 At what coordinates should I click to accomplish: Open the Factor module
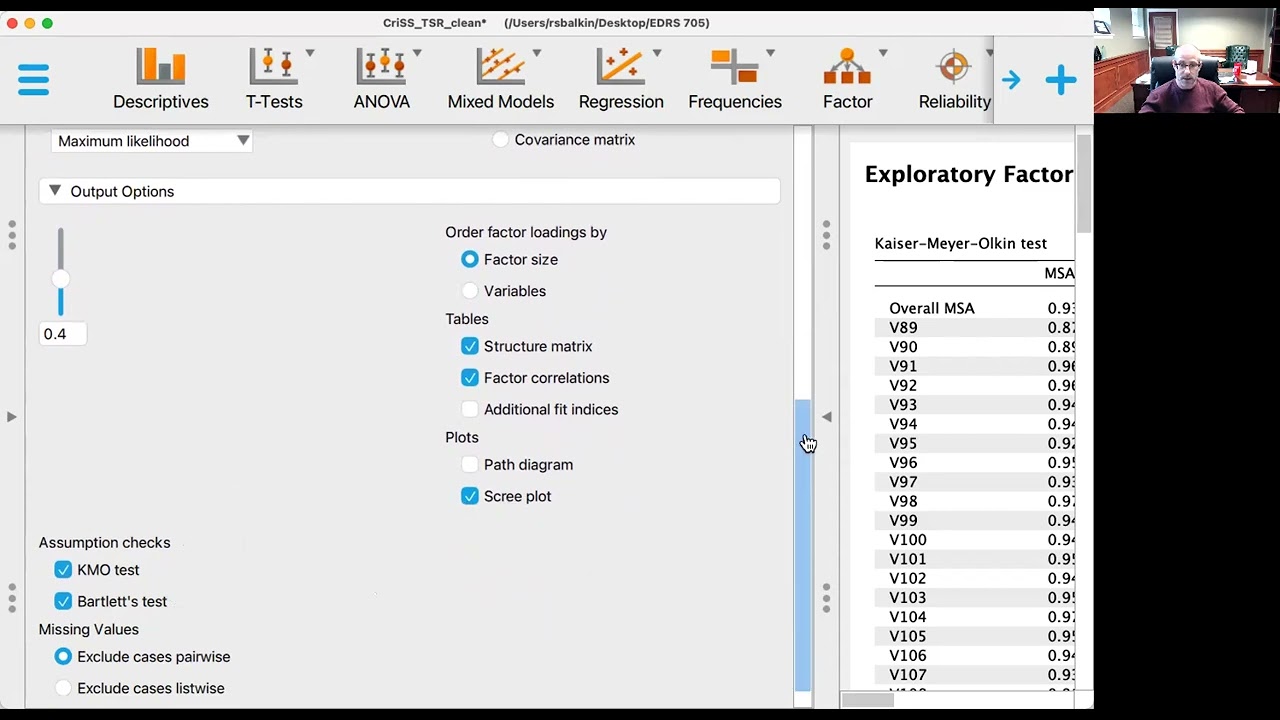[847, 79]
